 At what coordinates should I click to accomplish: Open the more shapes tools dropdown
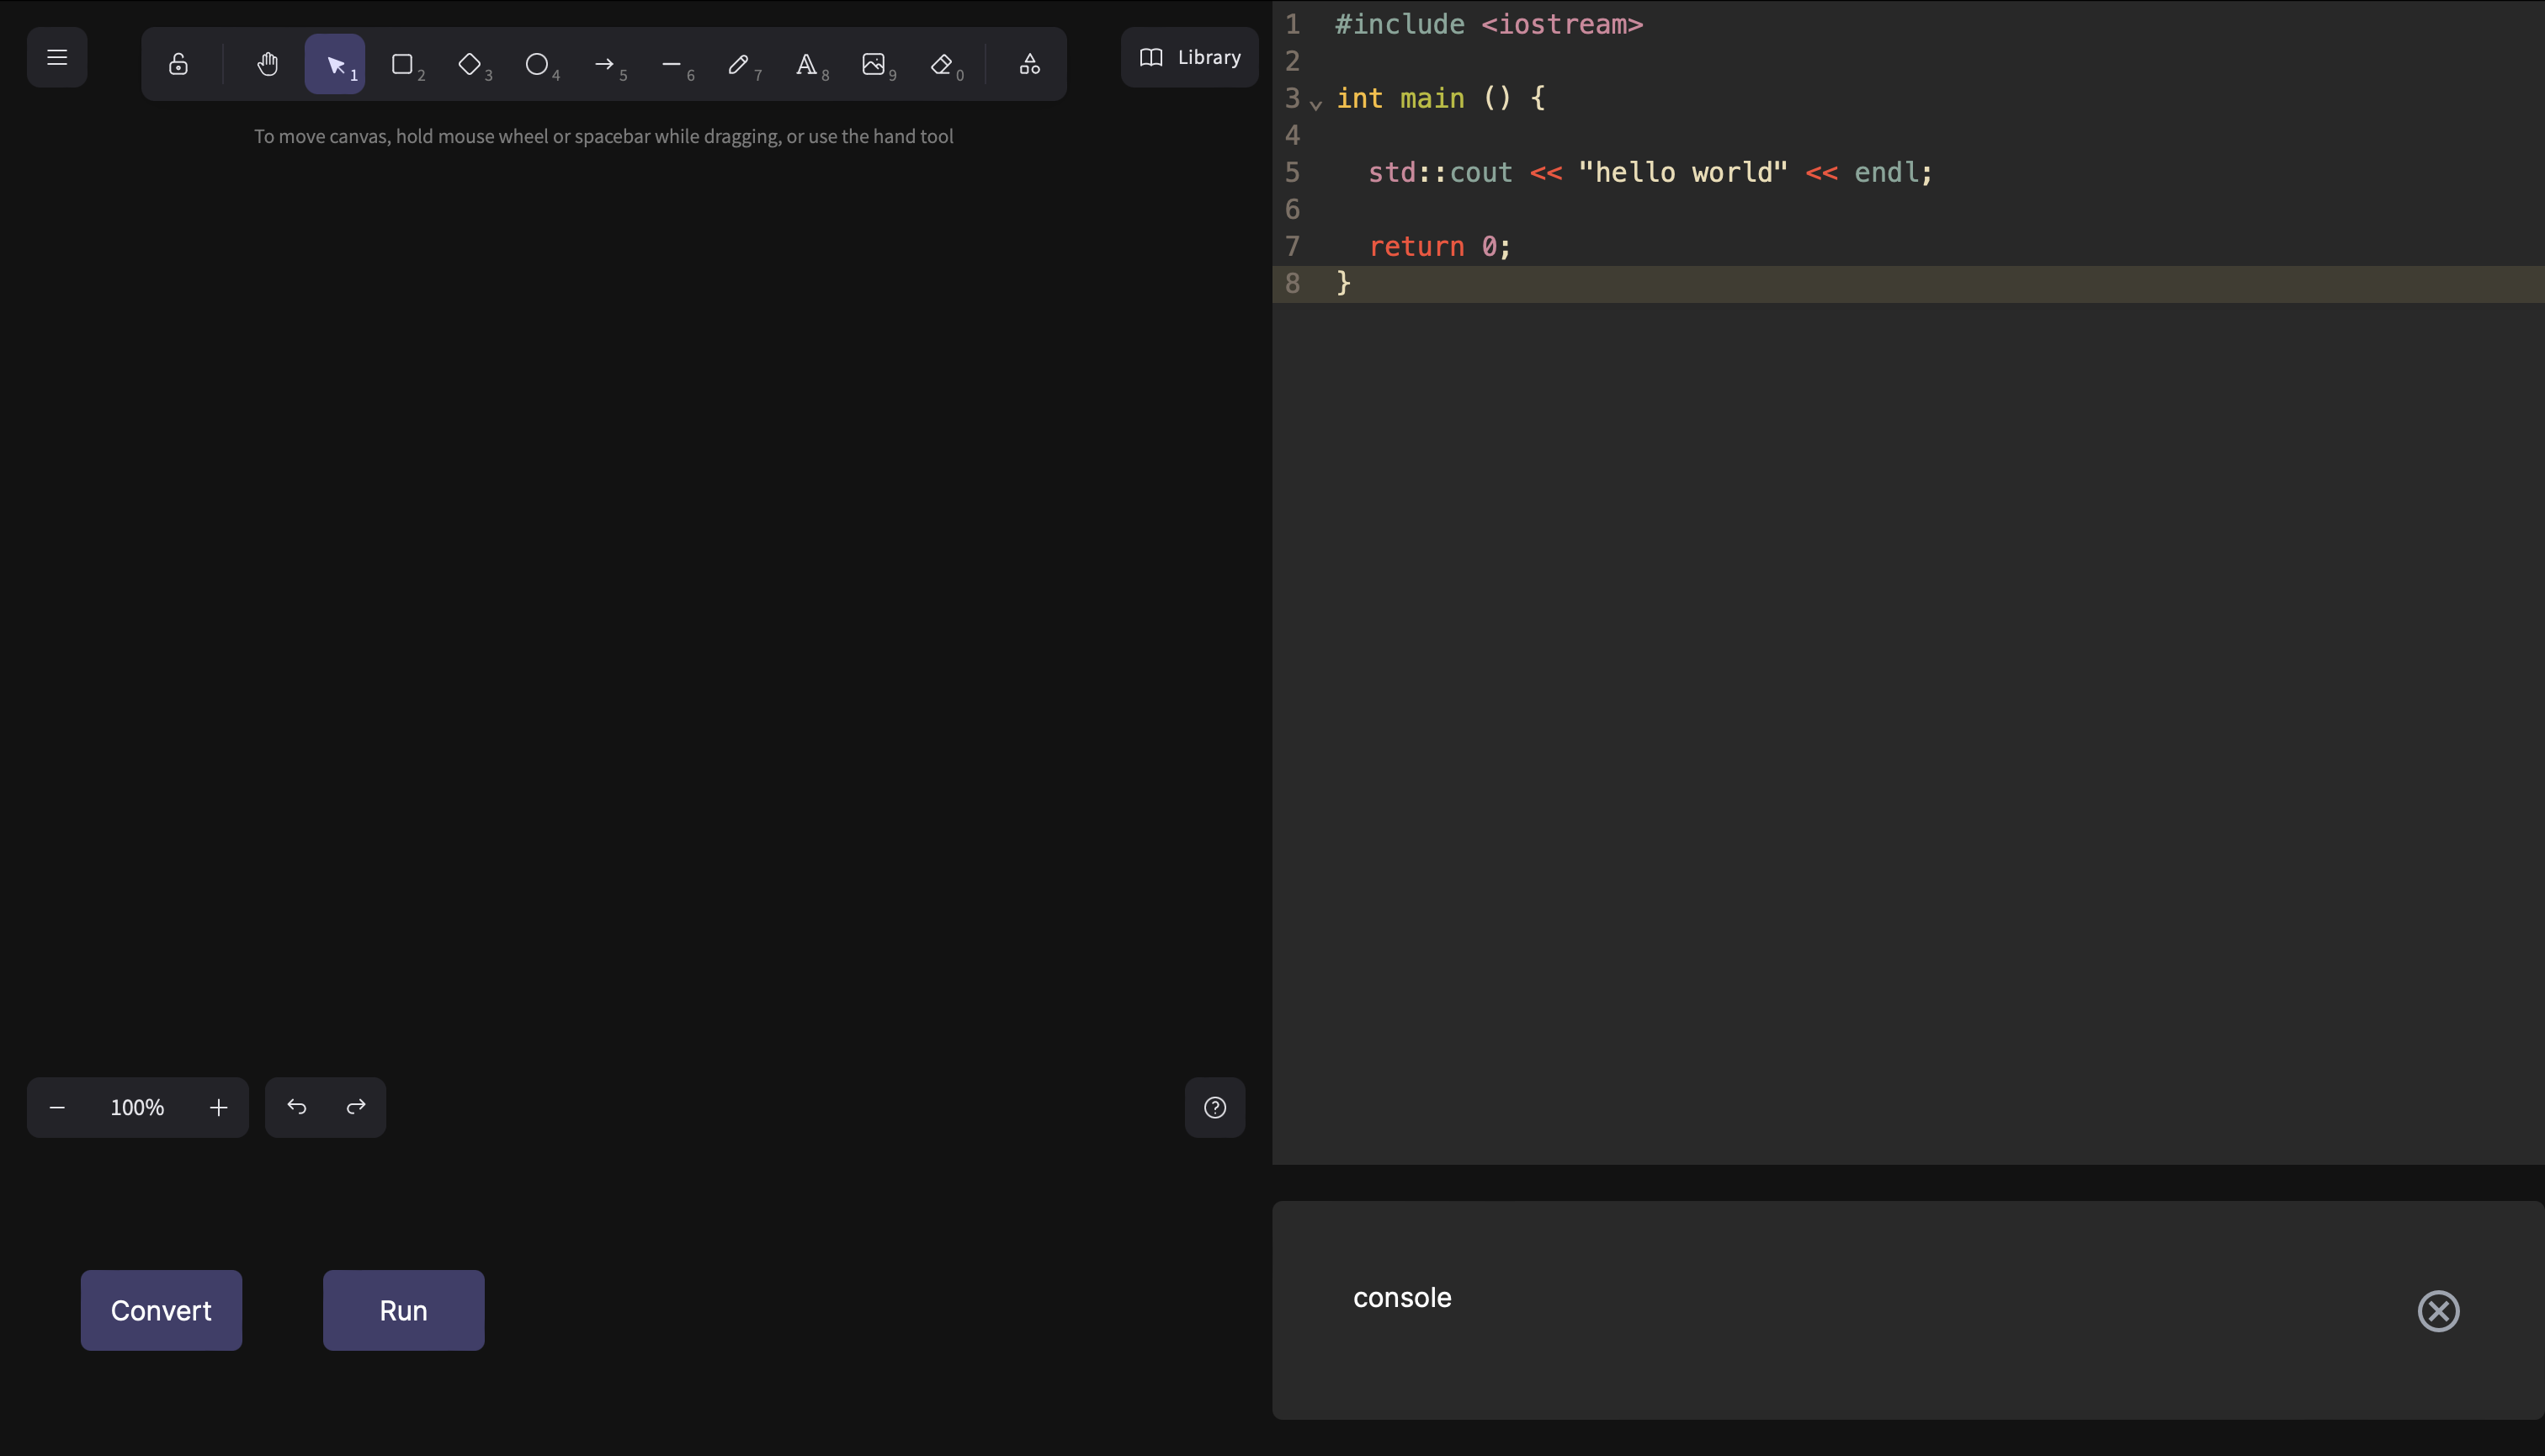pos(1029,64)
